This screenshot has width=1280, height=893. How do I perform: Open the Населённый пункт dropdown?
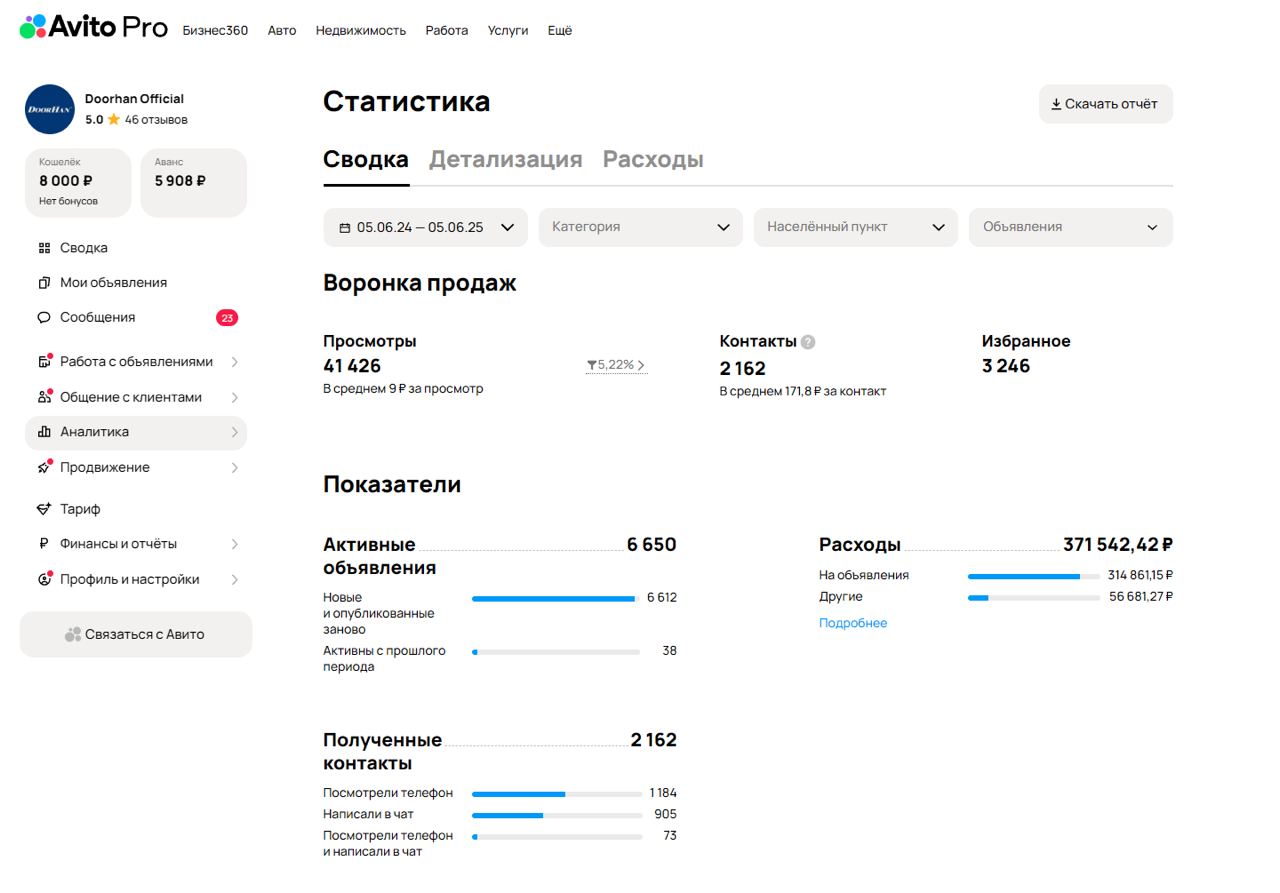click(855, 227)
